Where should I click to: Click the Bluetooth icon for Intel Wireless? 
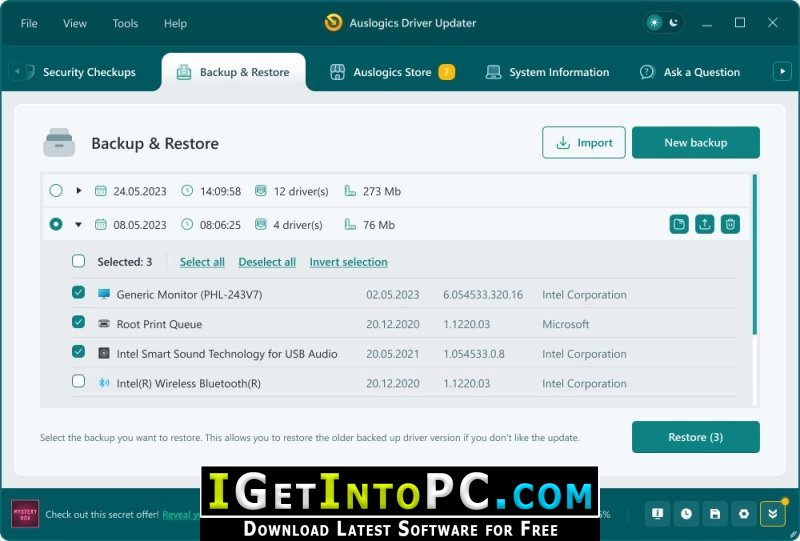(104, 383)
